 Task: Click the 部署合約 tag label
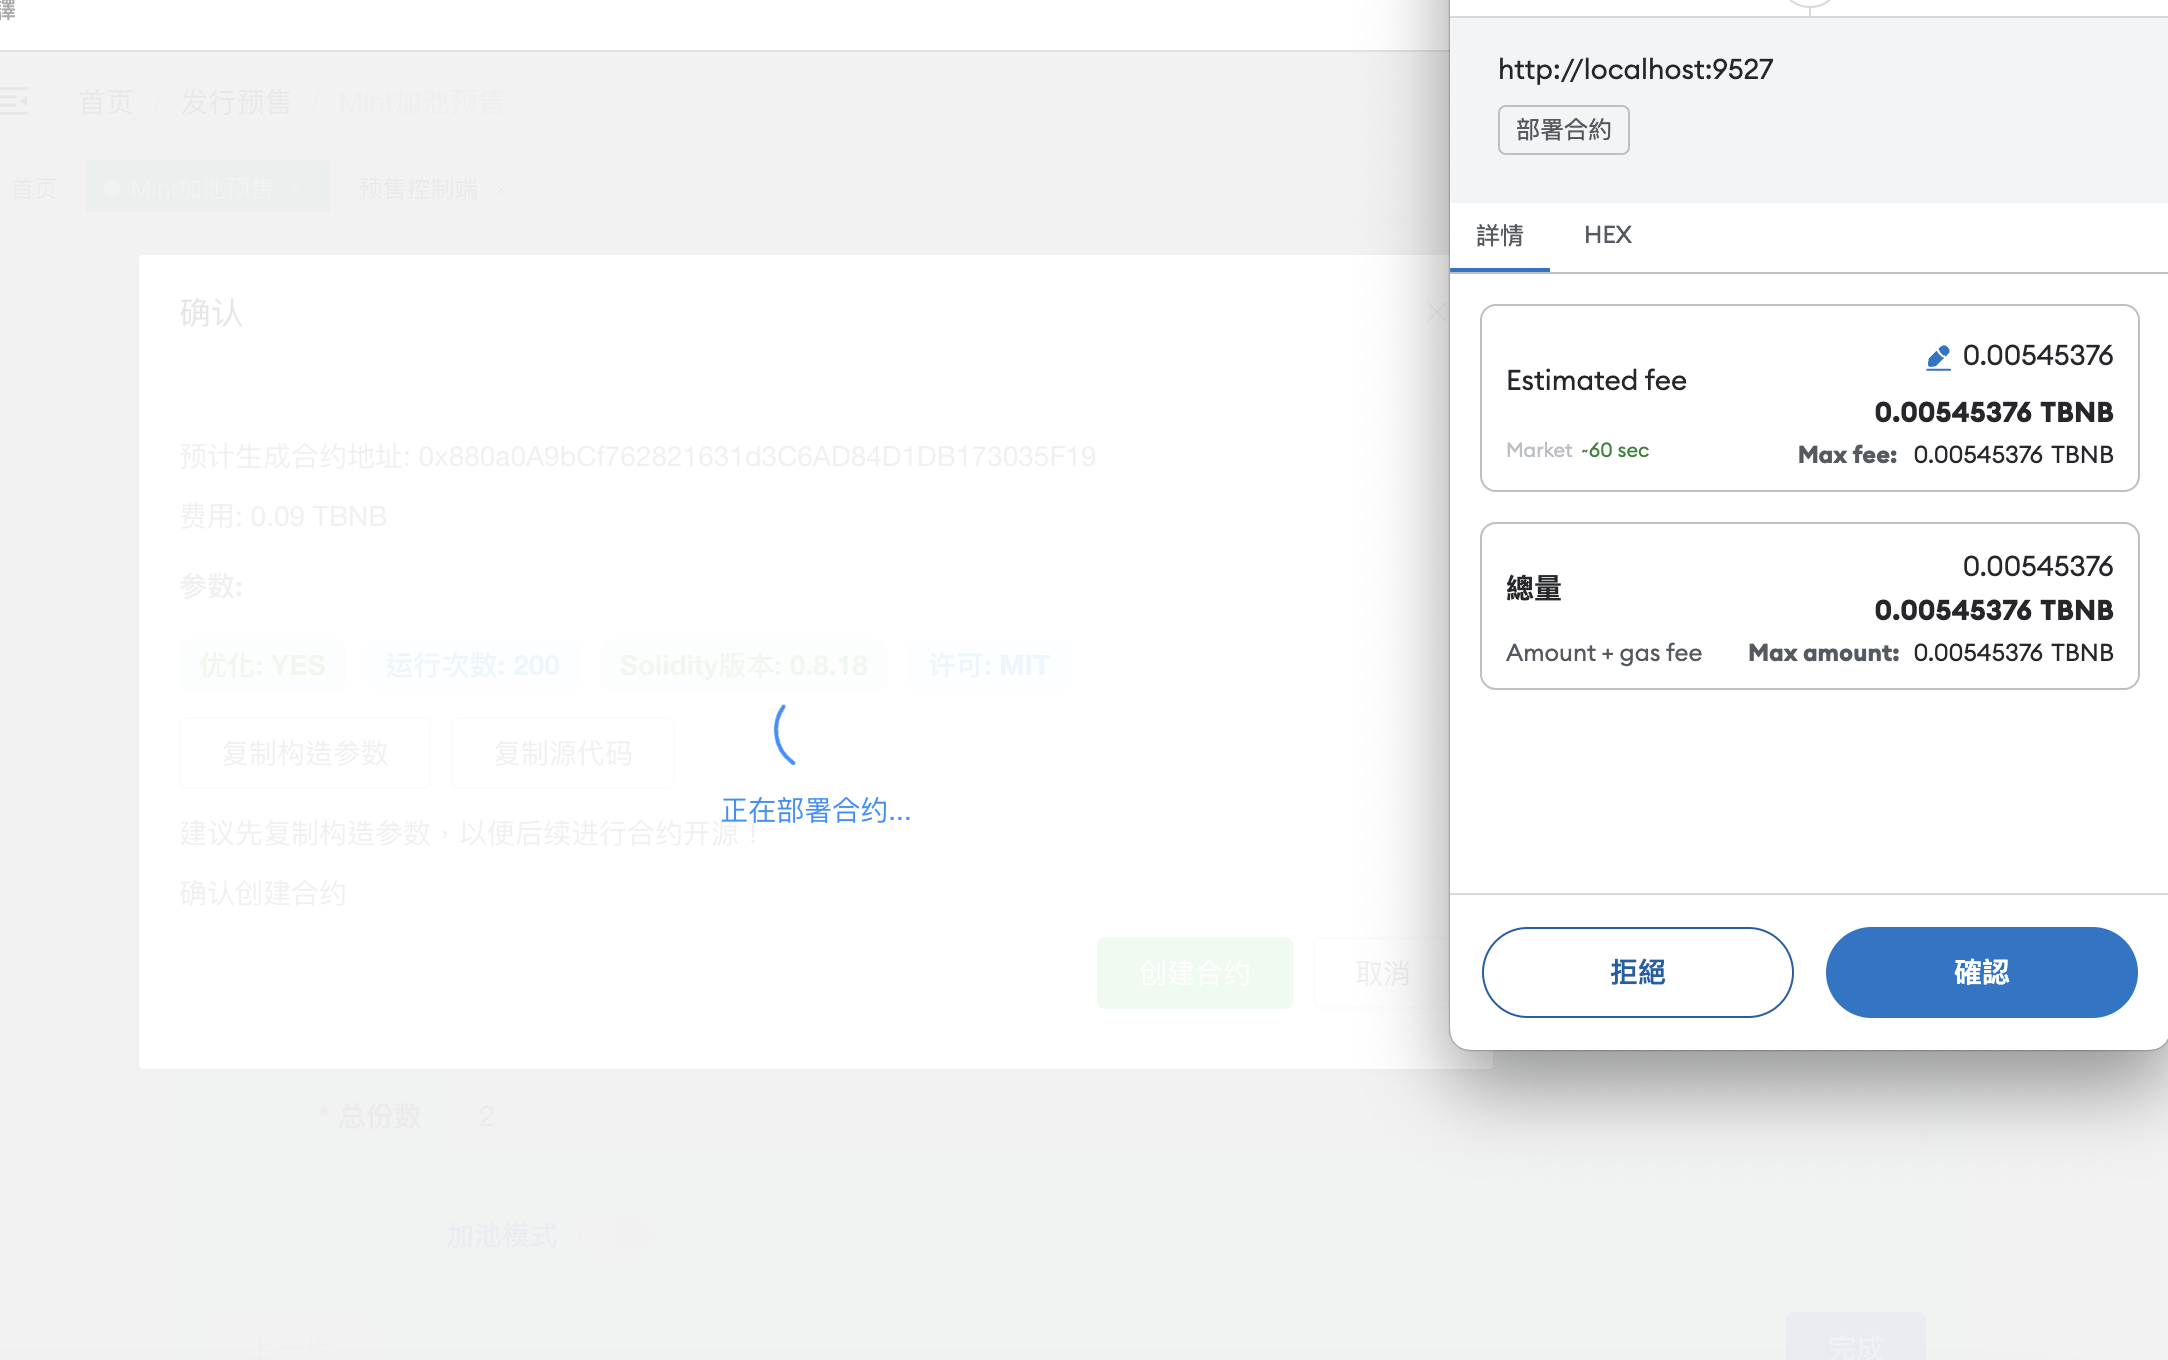[x=1563, y=130]
